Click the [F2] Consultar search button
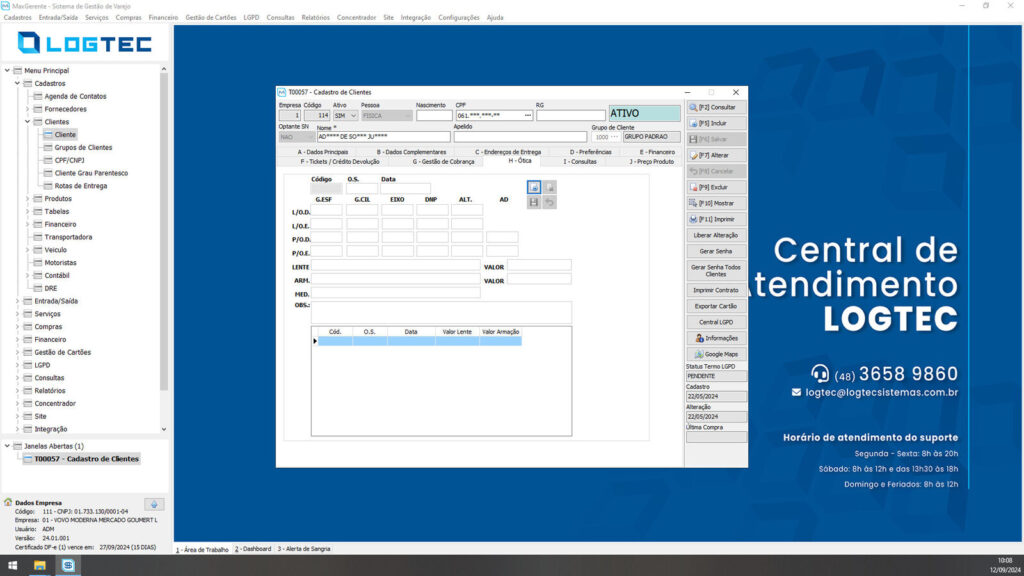The image size is (1024, 576). (716, 107)
